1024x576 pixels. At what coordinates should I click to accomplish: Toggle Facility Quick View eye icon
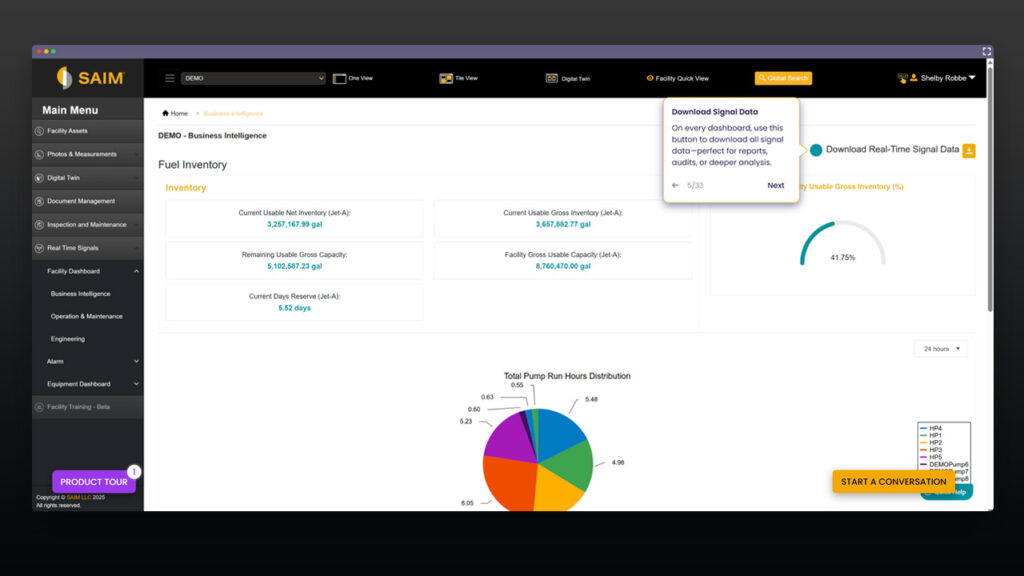click(x=650, y=78)
